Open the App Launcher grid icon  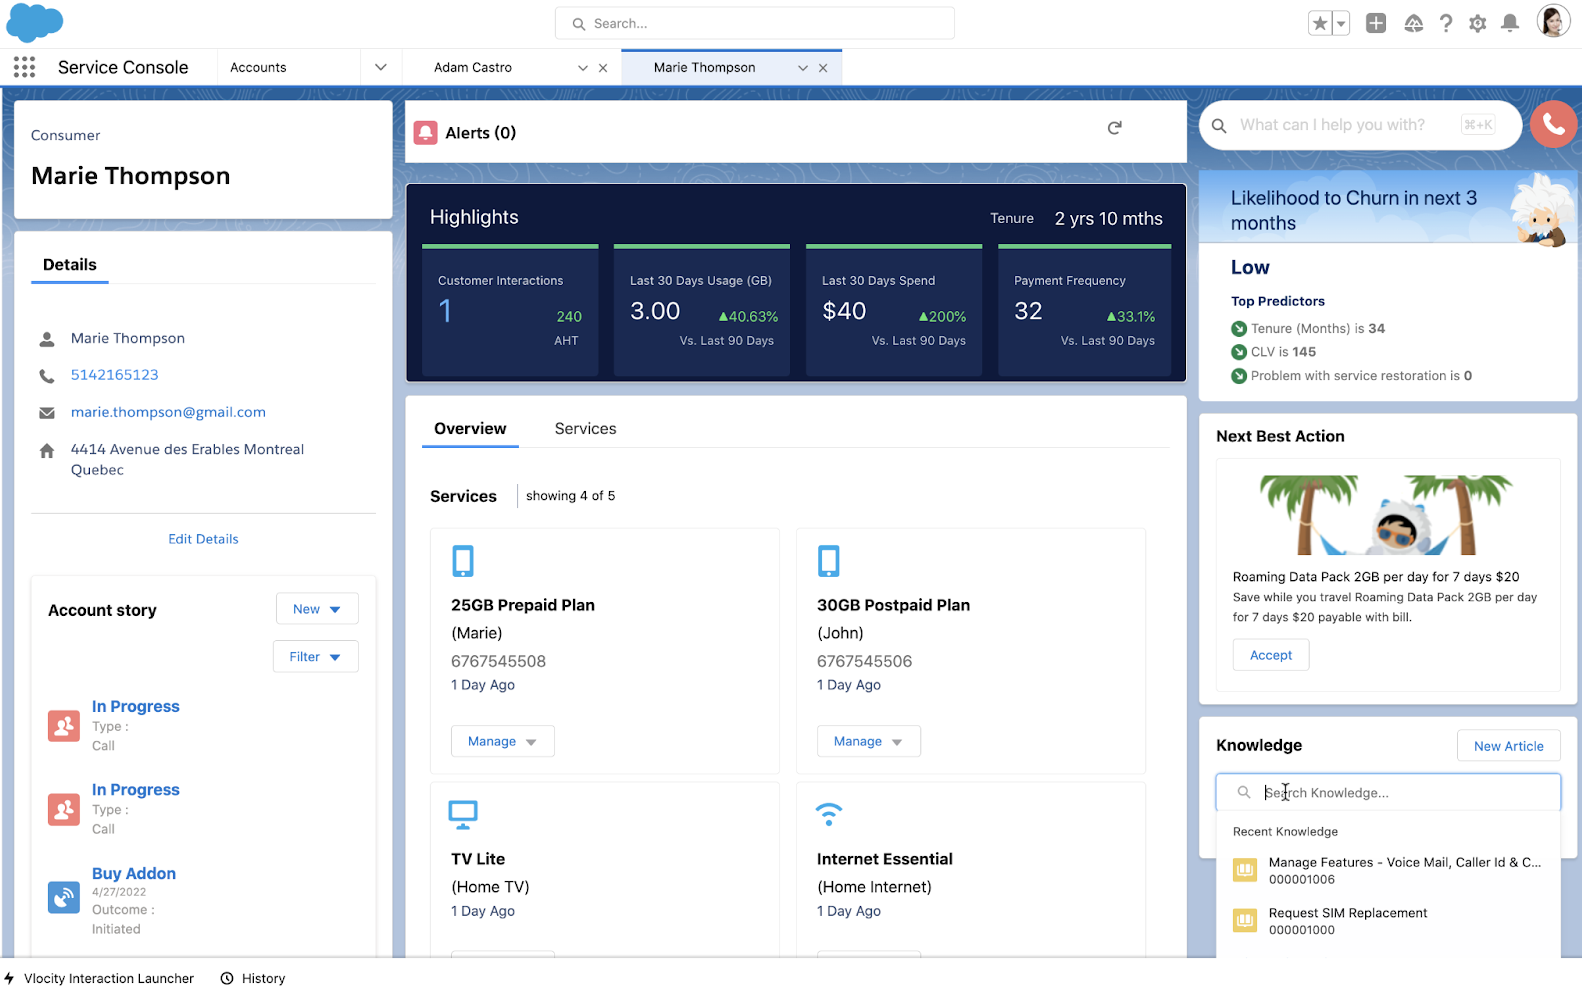pos(25,67)
